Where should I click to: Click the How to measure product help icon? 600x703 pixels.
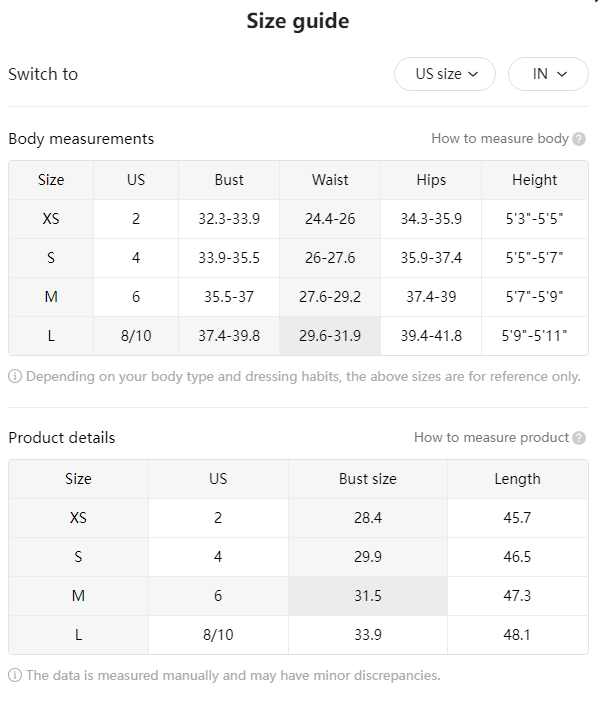pyautogui.click(x=579, y=438)
